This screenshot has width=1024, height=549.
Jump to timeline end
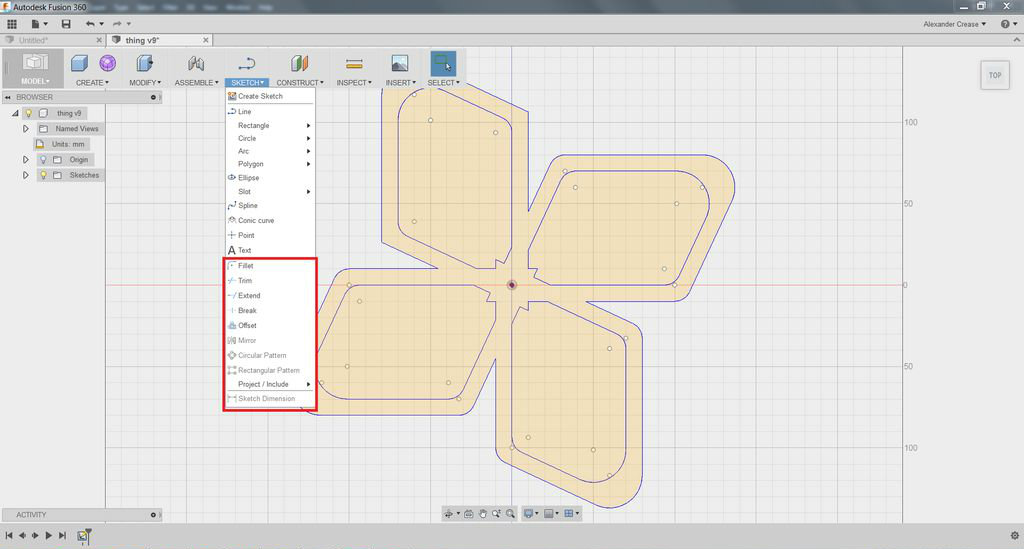click(62, 535)
